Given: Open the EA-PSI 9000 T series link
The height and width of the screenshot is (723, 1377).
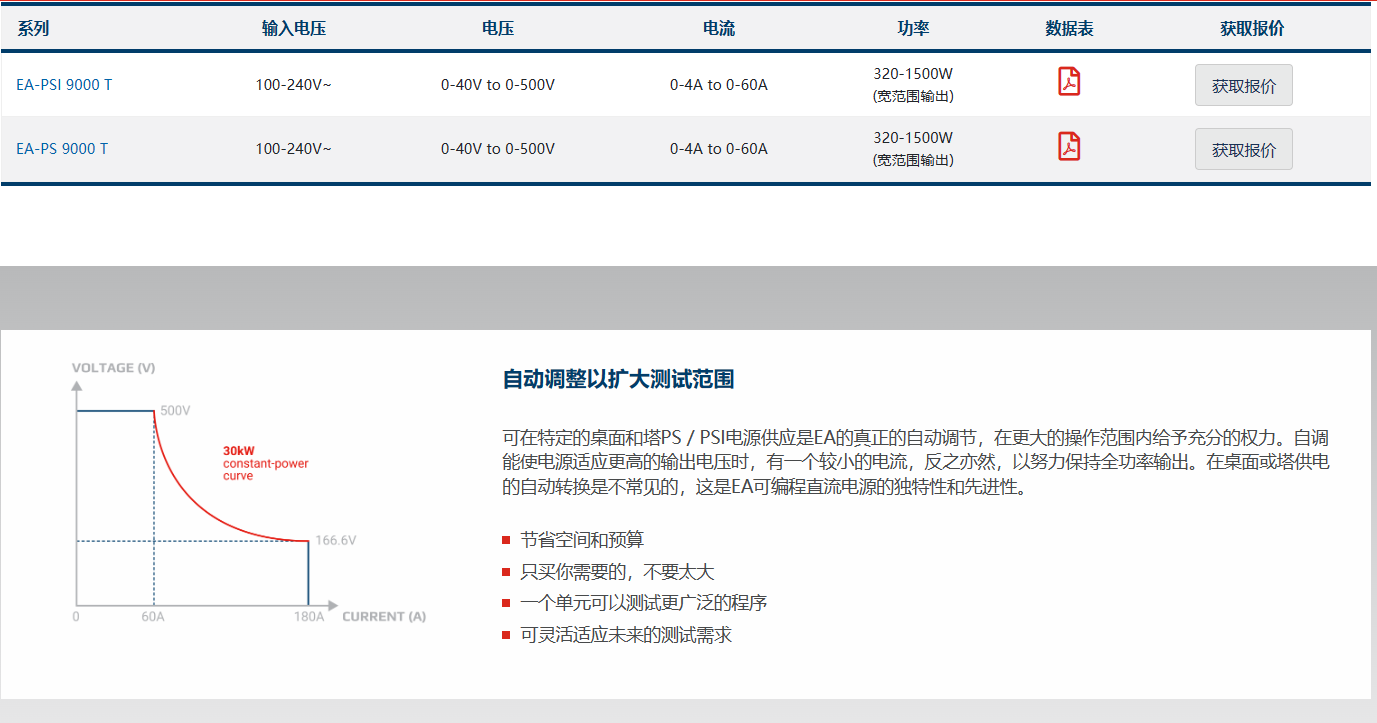Looking at the screenshot, I should point(64,85).
